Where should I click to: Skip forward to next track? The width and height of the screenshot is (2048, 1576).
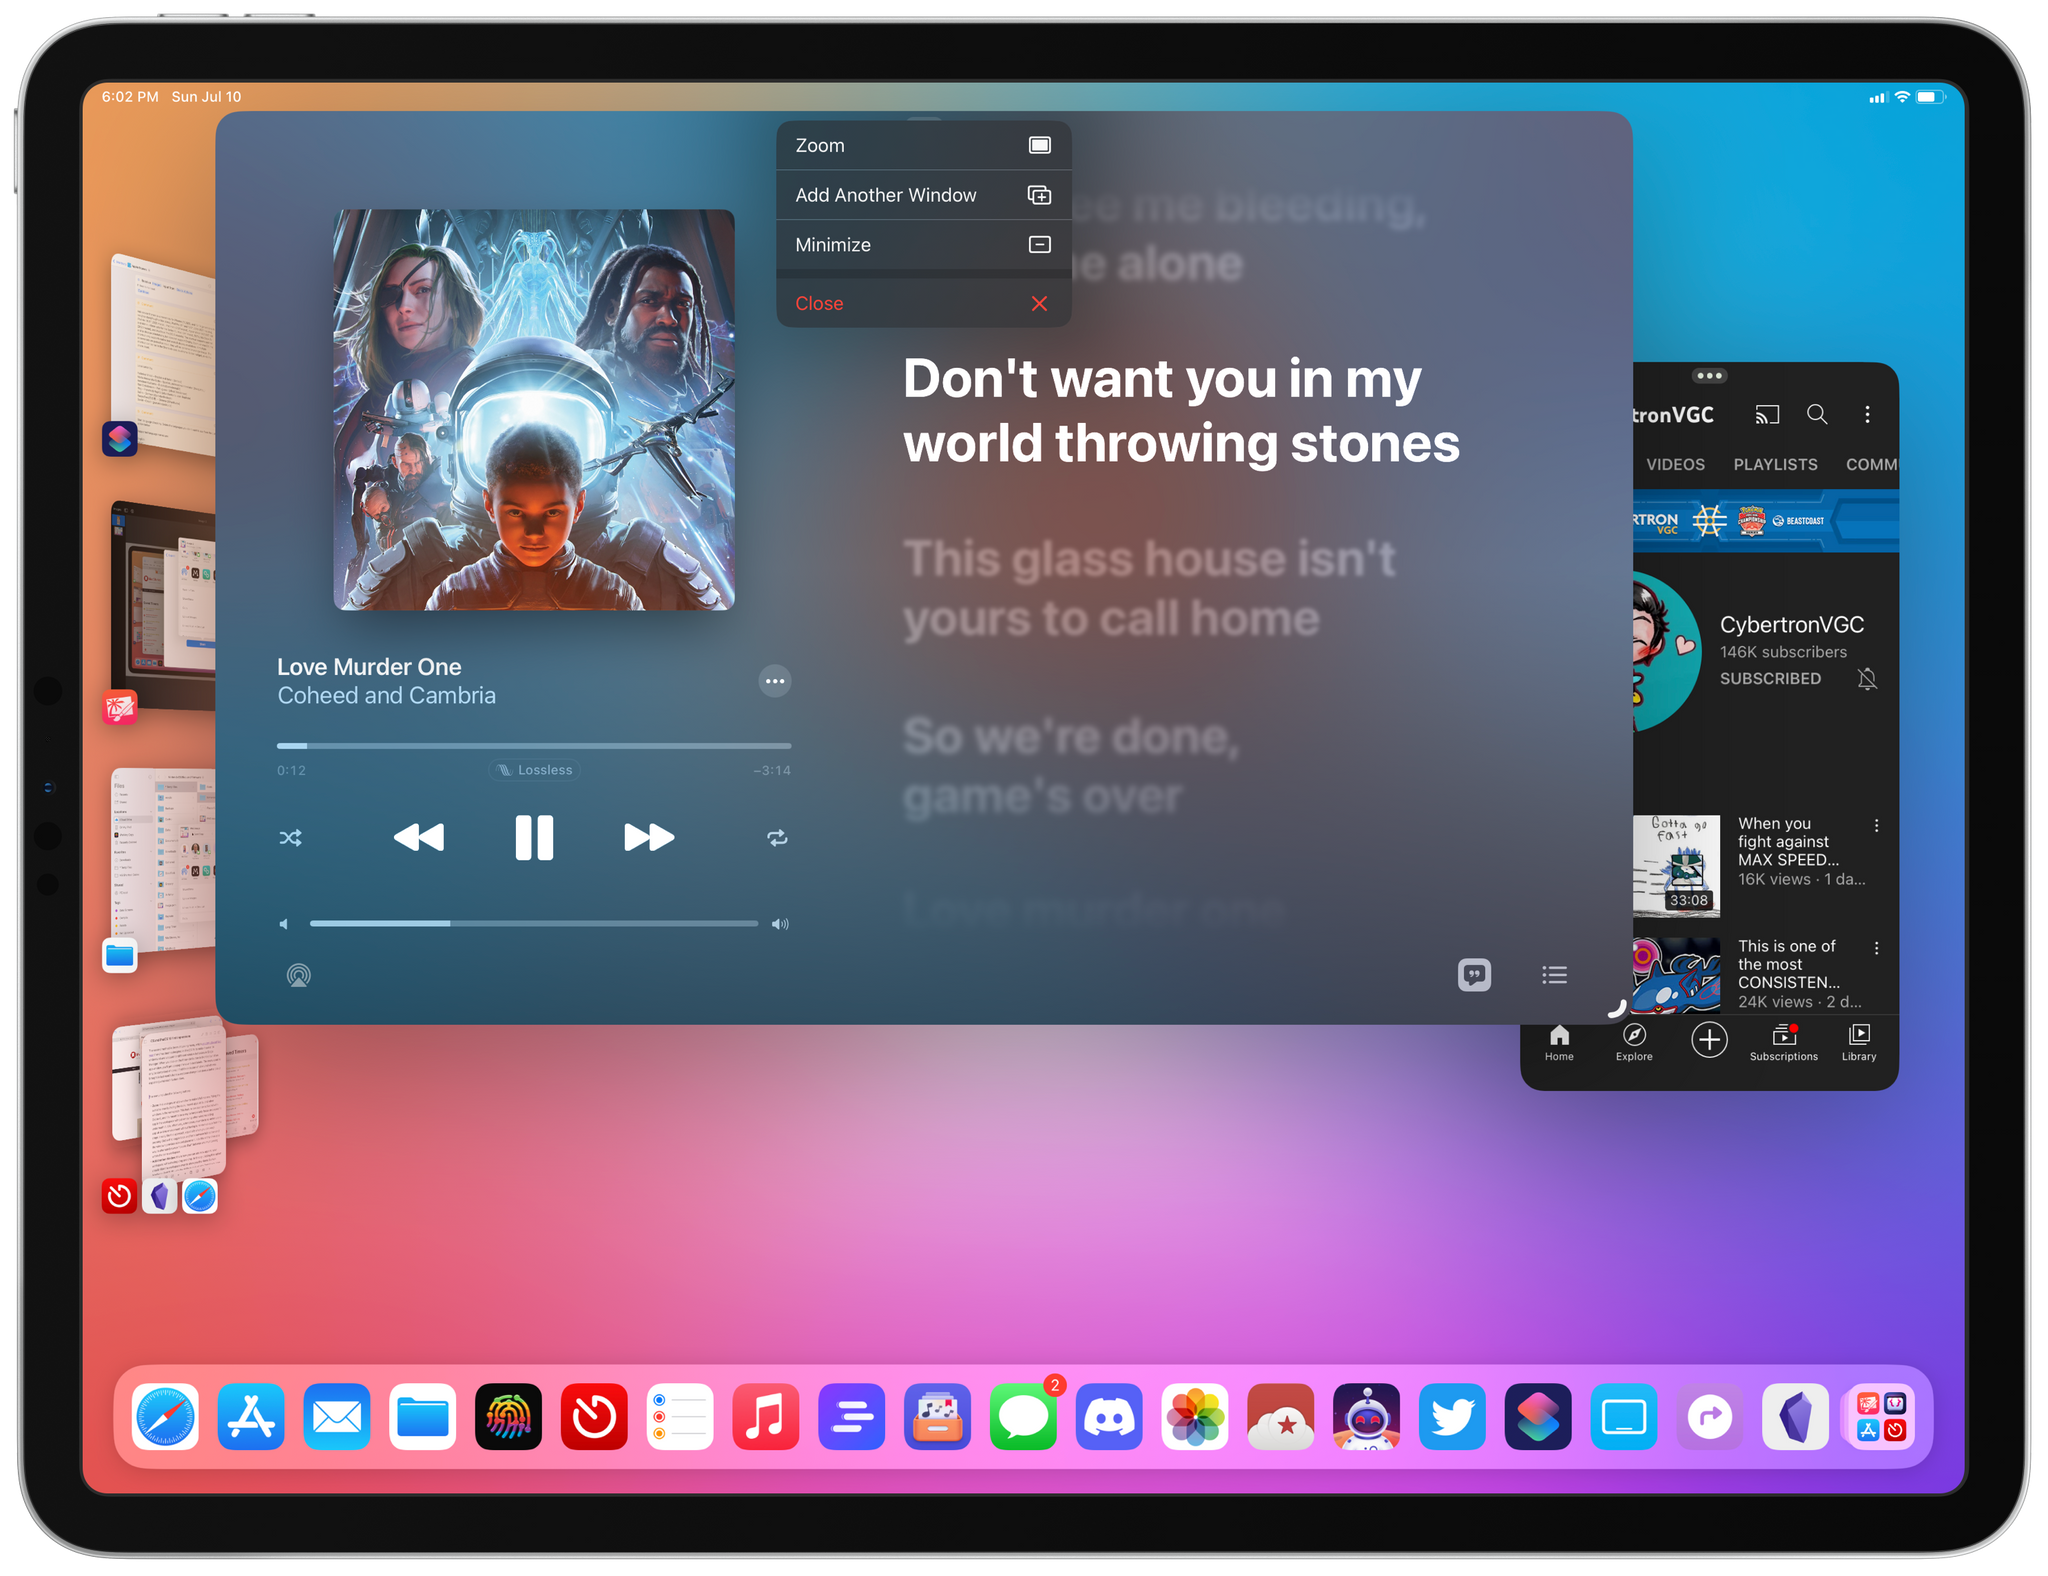(649, 837)
